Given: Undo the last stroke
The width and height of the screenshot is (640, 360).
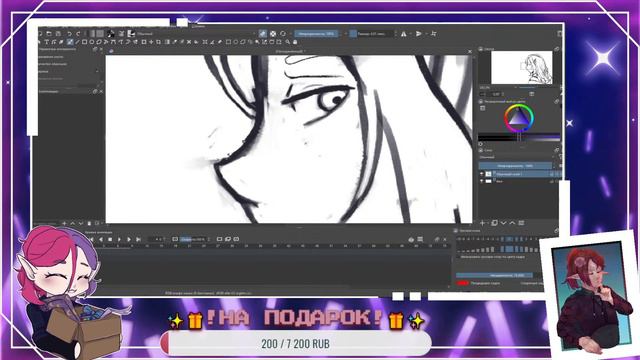Looking at the screenshot, I should pos(69,33).
